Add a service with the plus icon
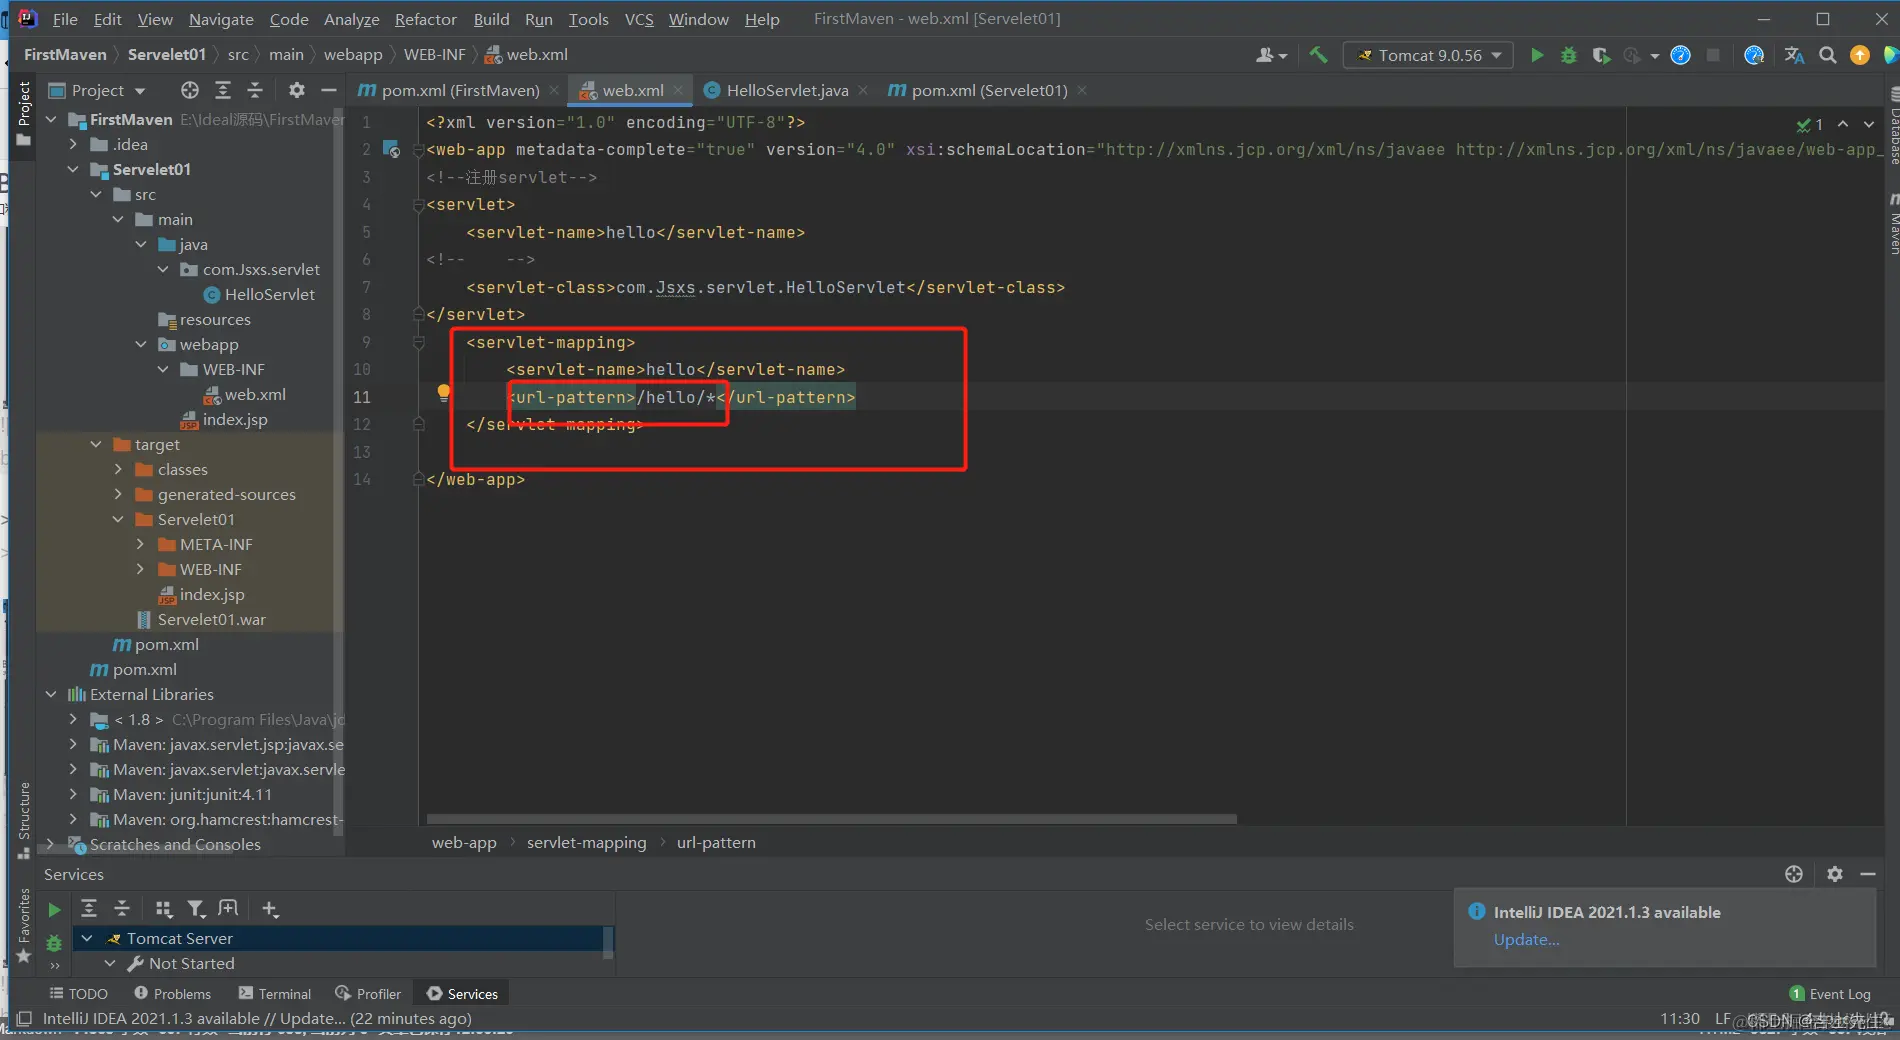The height and width of the screenshot is (1040, 1900). (x=270, y=908)
